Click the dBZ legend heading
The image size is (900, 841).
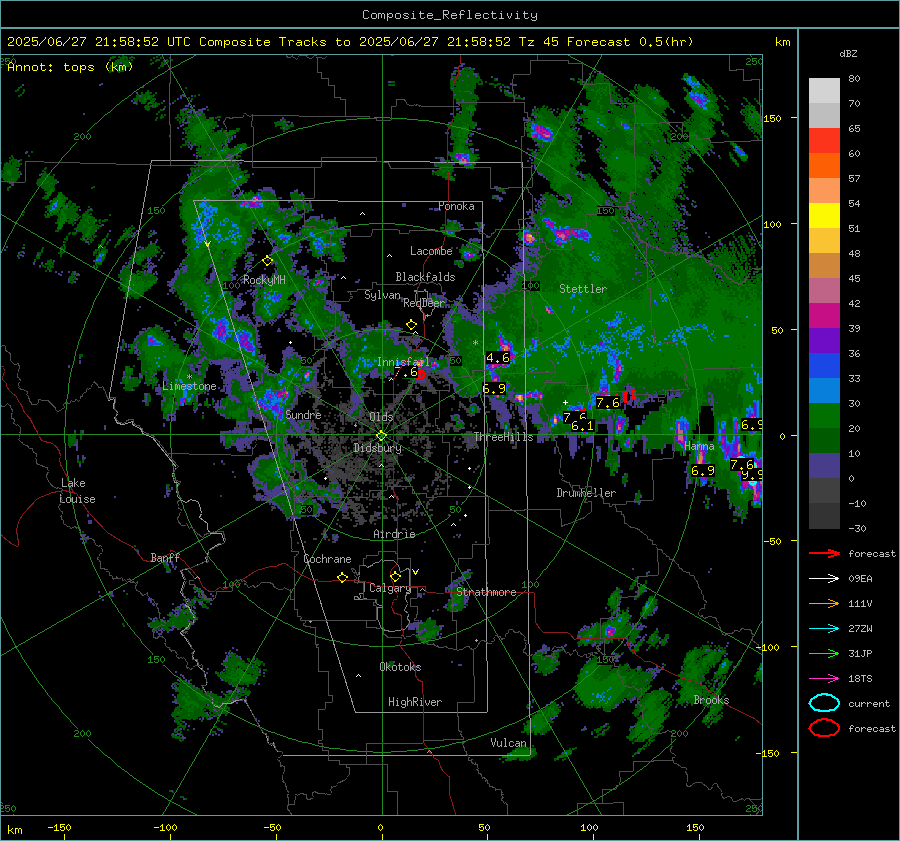coord(848,53)
